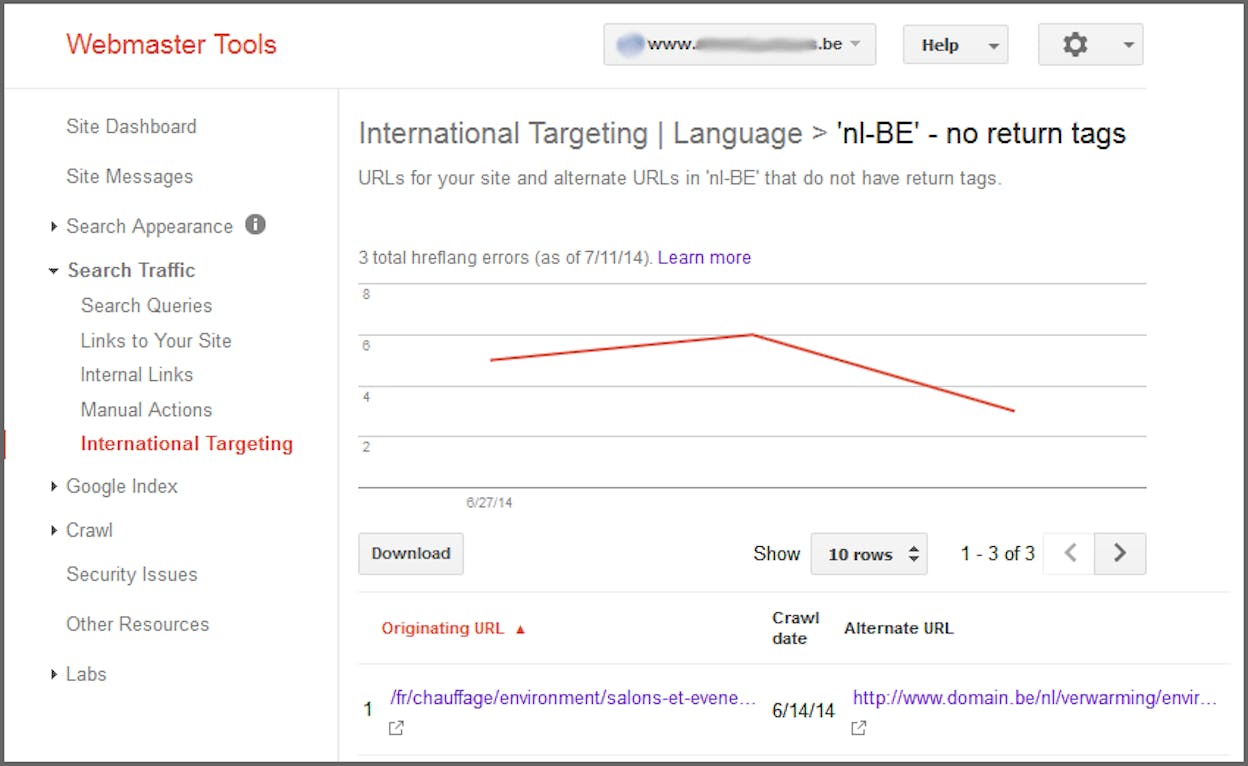Open the settings gear menu
This screenshot has width=1248, height=766.
coord(1090,45)
